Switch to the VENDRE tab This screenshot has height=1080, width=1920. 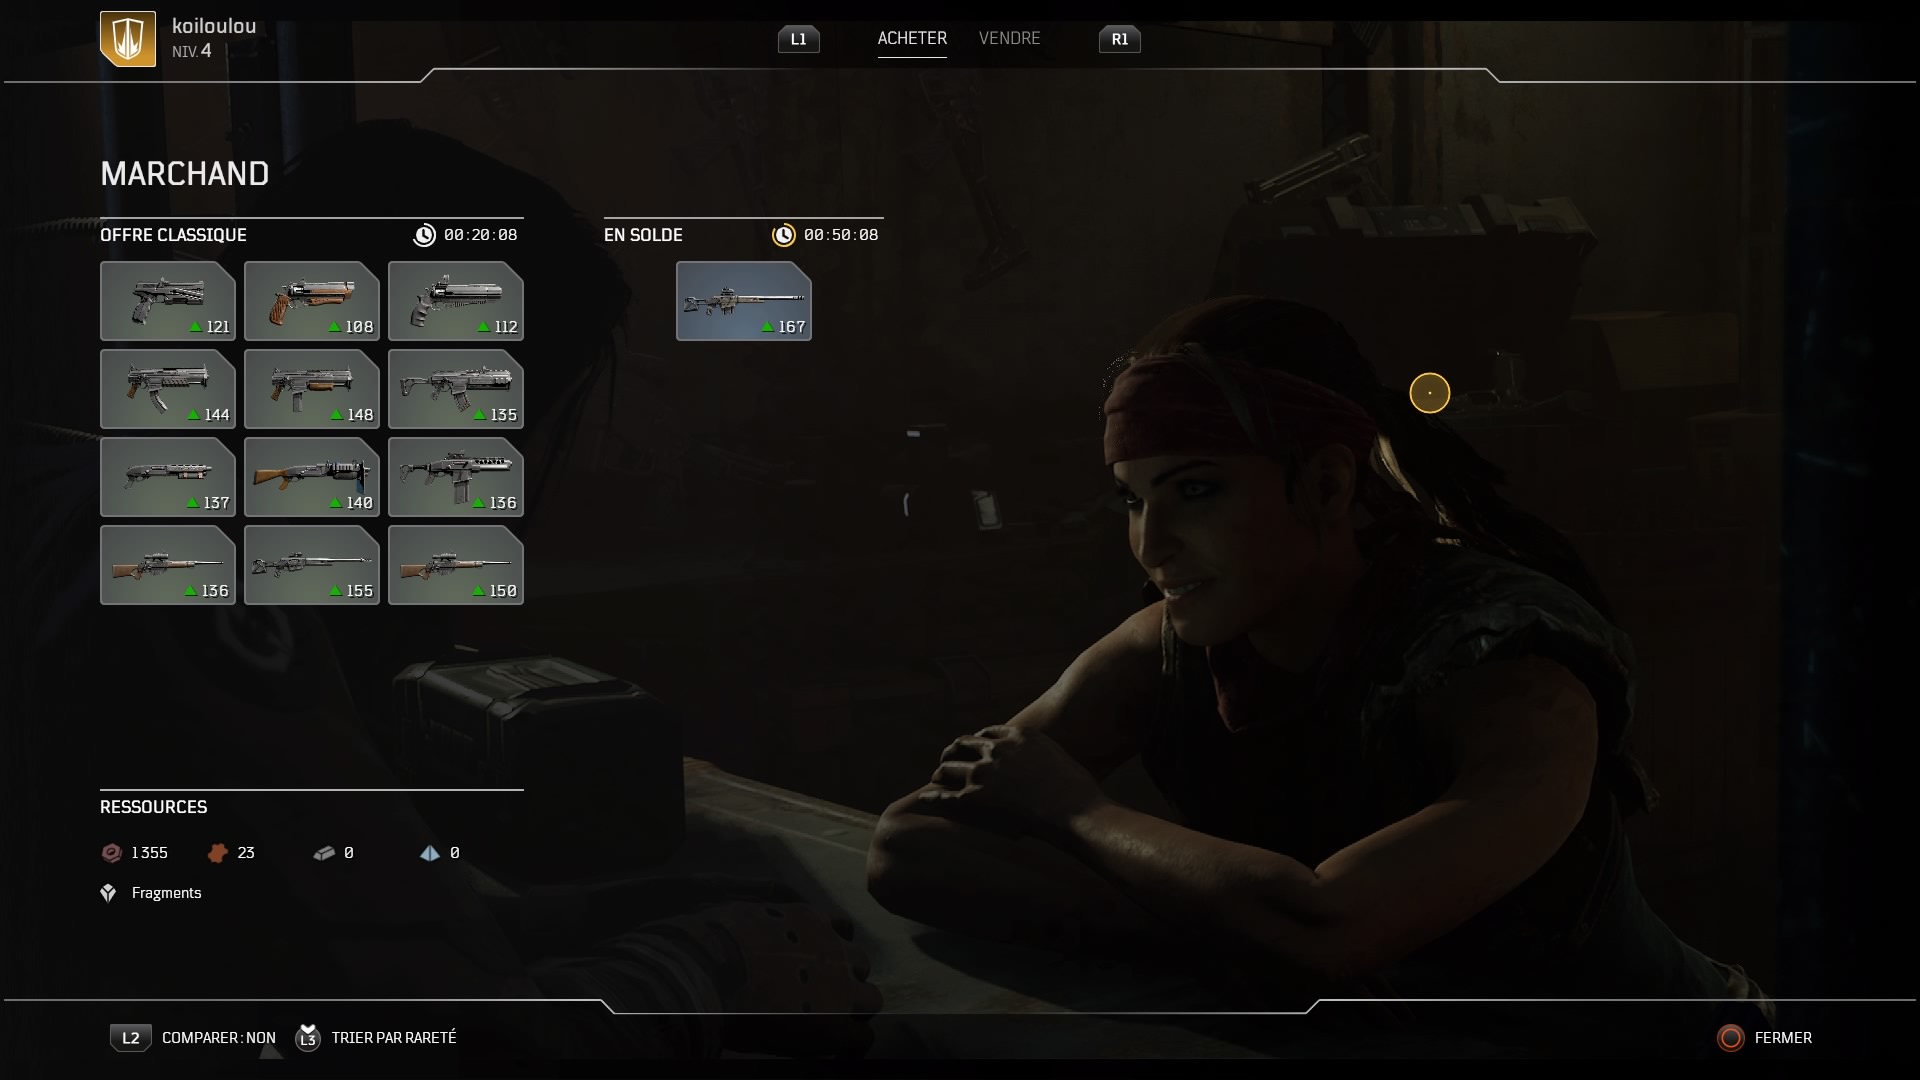click(x=1009, y=38)
